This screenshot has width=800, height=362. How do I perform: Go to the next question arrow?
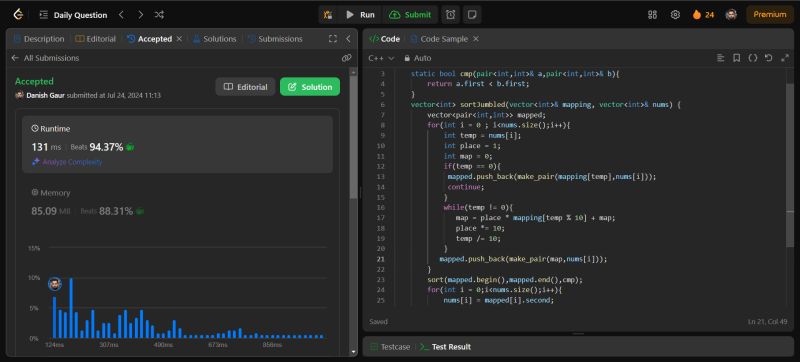click(x=140, y=15)
